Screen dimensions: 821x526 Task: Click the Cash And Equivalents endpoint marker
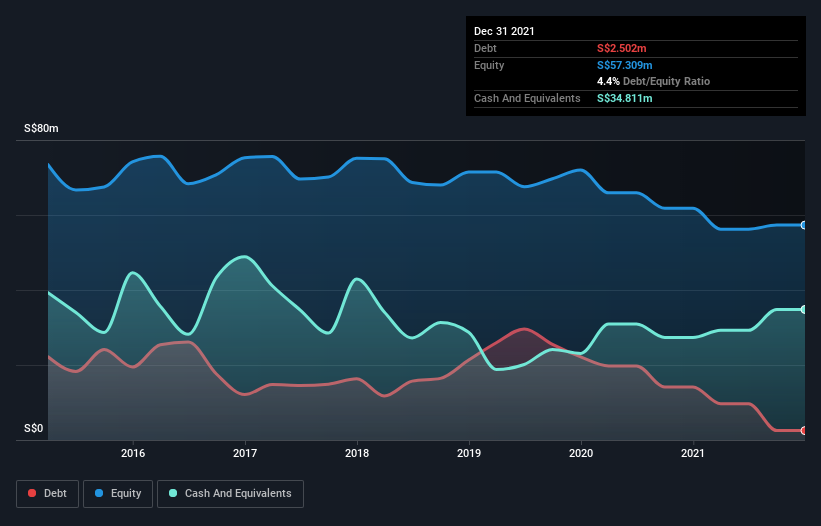tap(804, 310)
